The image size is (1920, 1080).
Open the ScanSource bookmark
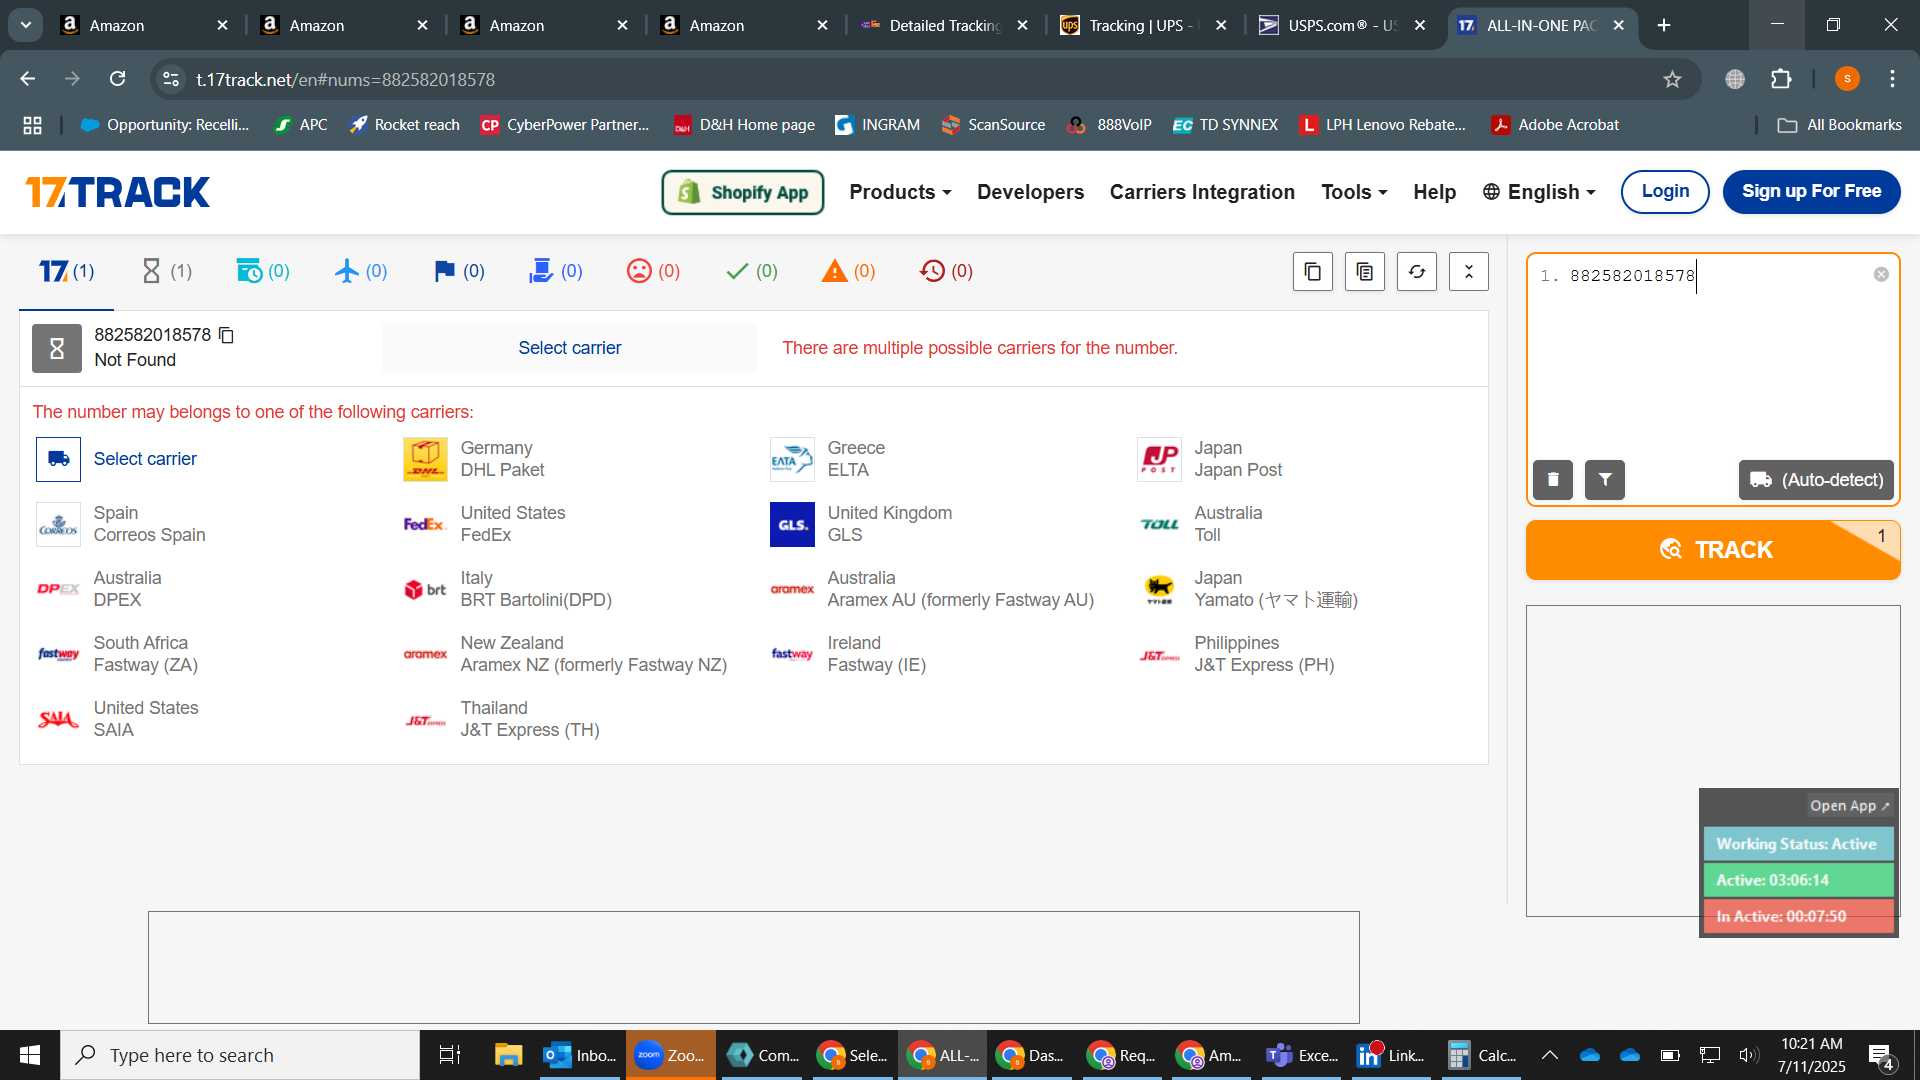click(993, 125)
